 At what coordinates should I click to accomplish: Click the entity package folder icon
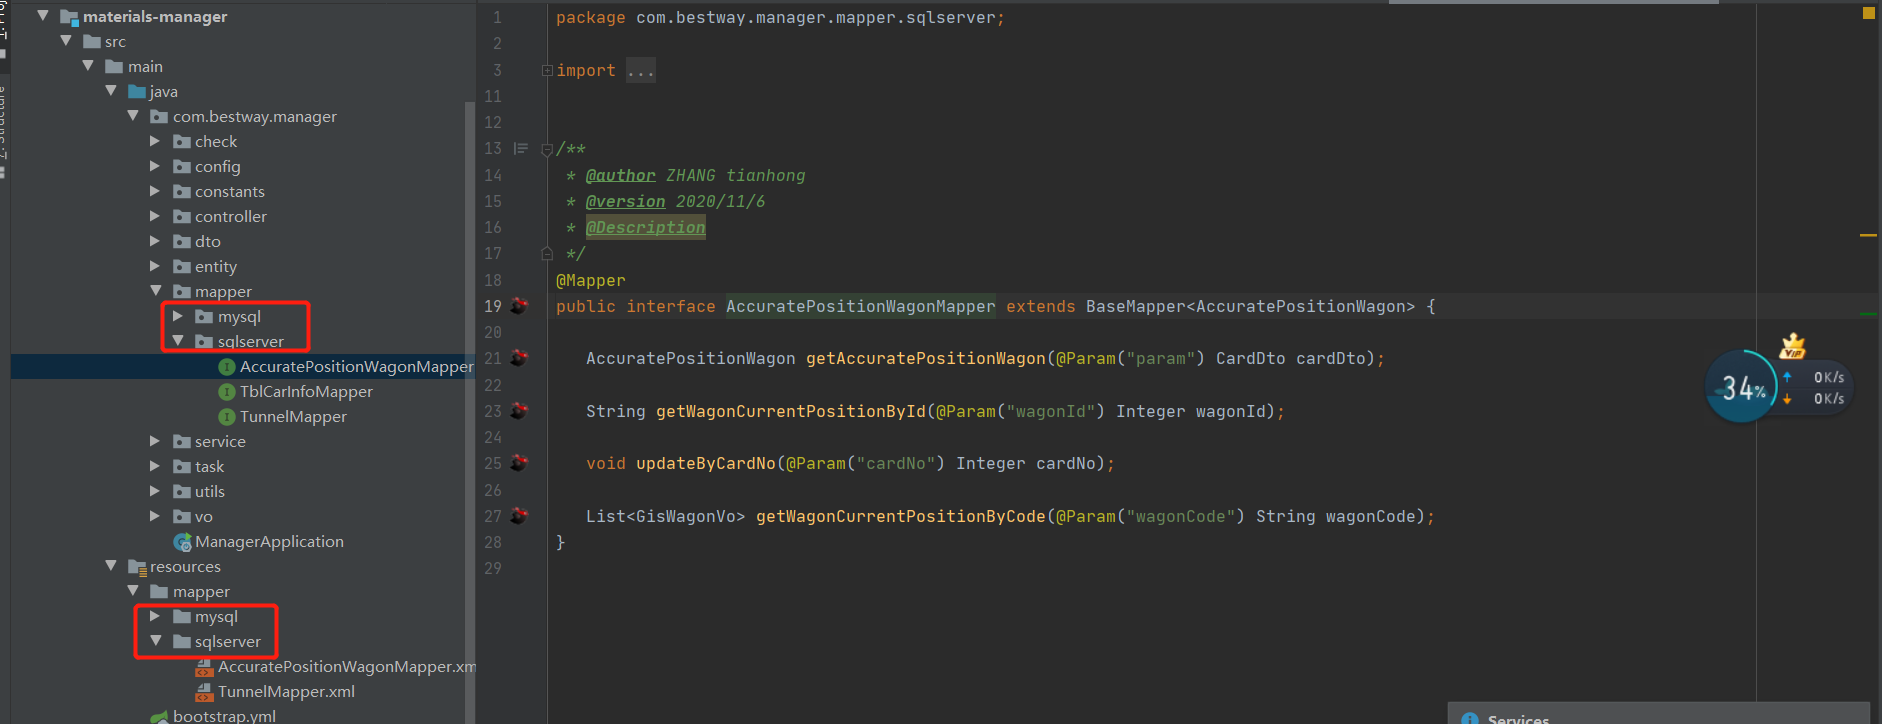(182, 266)
